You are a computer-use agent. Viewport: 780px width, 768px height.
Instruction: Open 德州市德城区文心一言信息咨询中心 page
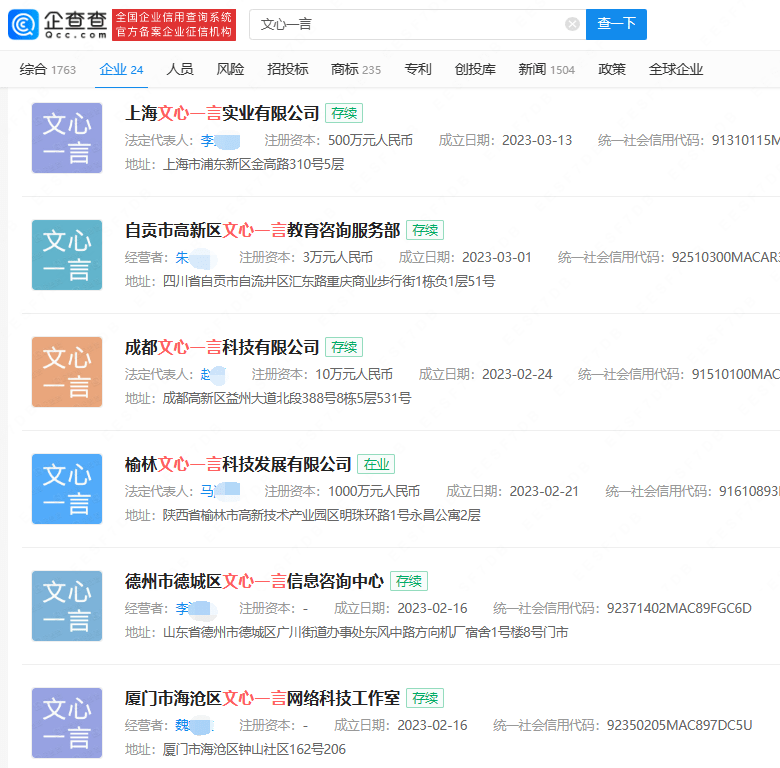click(254, 581)
